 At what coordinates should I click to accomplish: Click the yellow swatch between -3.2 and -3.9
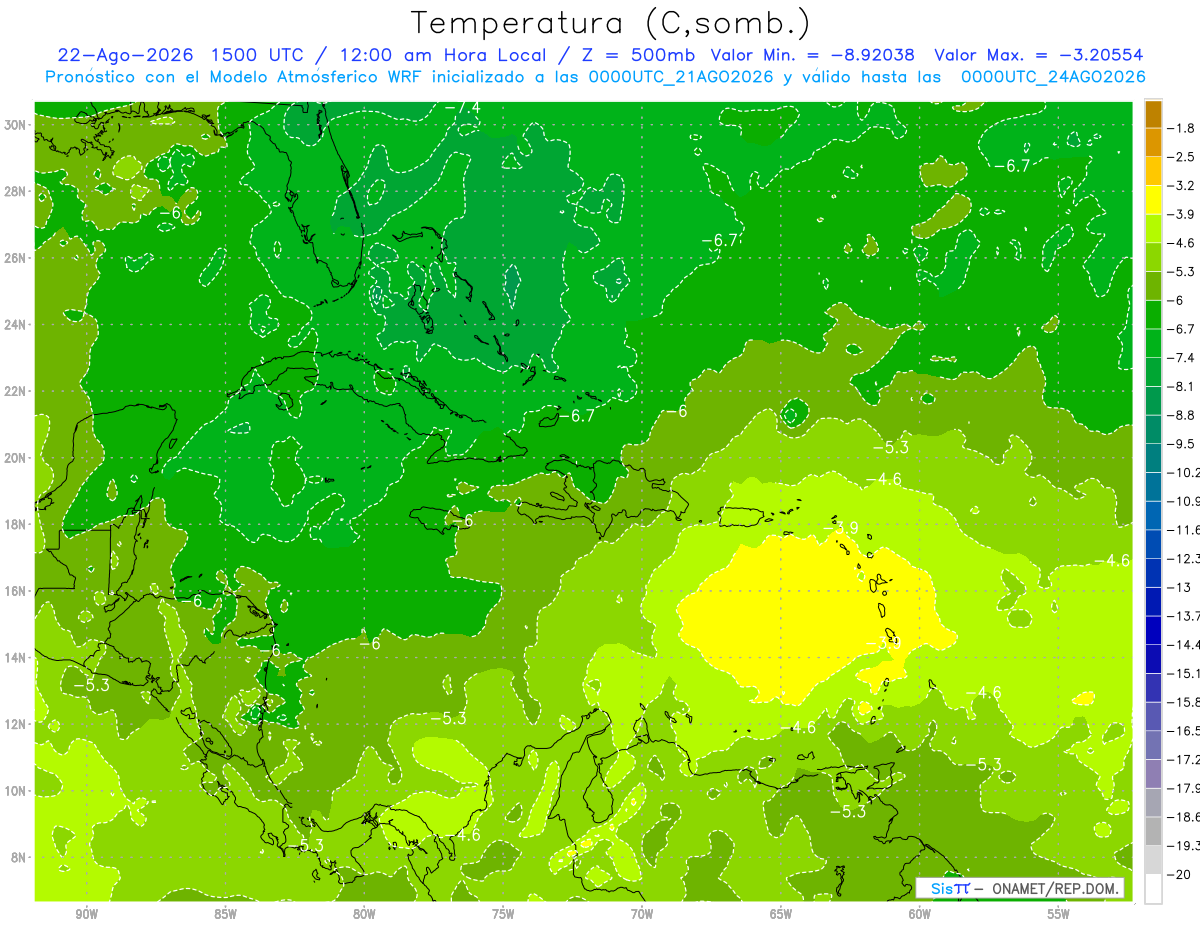(1153, 200)
